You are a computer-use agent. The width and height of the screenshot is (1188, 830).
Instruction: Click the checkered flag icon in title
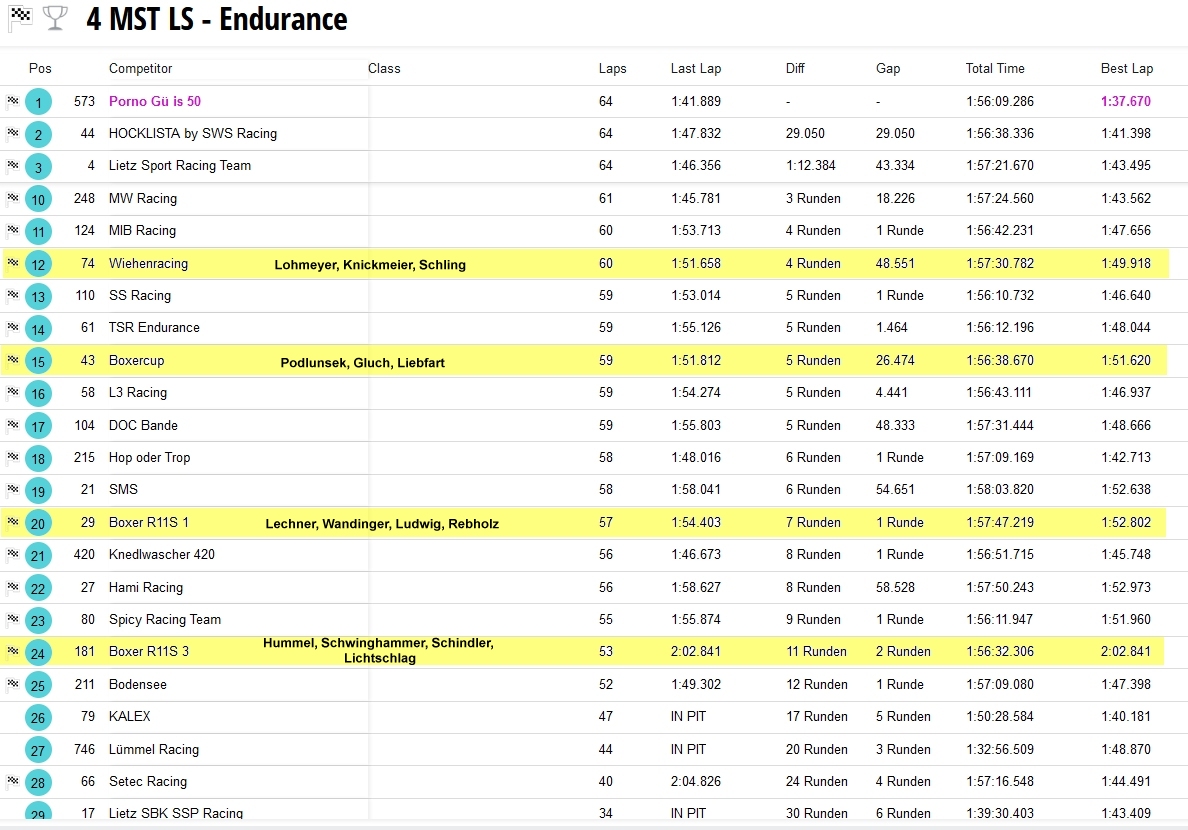[x=20, y=18]
